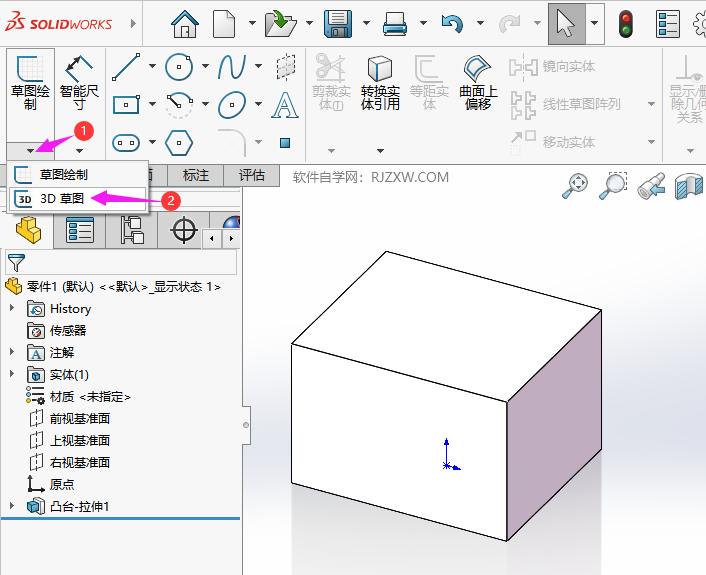Click the Rebuild traffic light icon
Image resolution: width=706 pixels, height=575 pixels.
(x=625, y=24)
